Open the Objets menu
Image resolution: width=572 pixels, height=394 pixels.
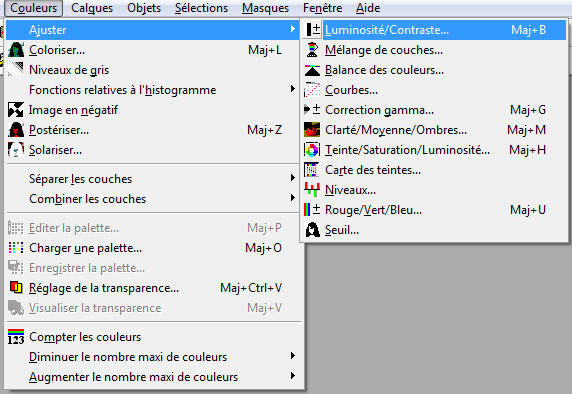point(144,8)
